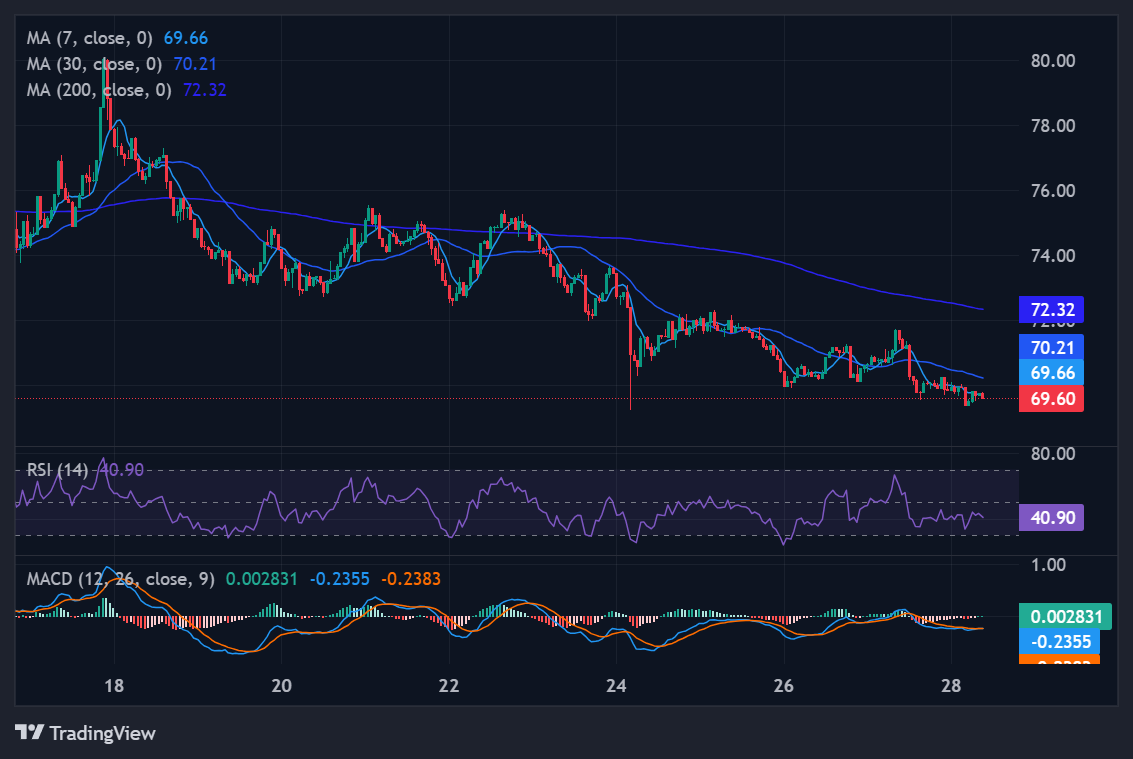This screenshot has width=1133, height=759.
Task: Select the purple 40.90 RSI value tag
Action: point(1051,517)
